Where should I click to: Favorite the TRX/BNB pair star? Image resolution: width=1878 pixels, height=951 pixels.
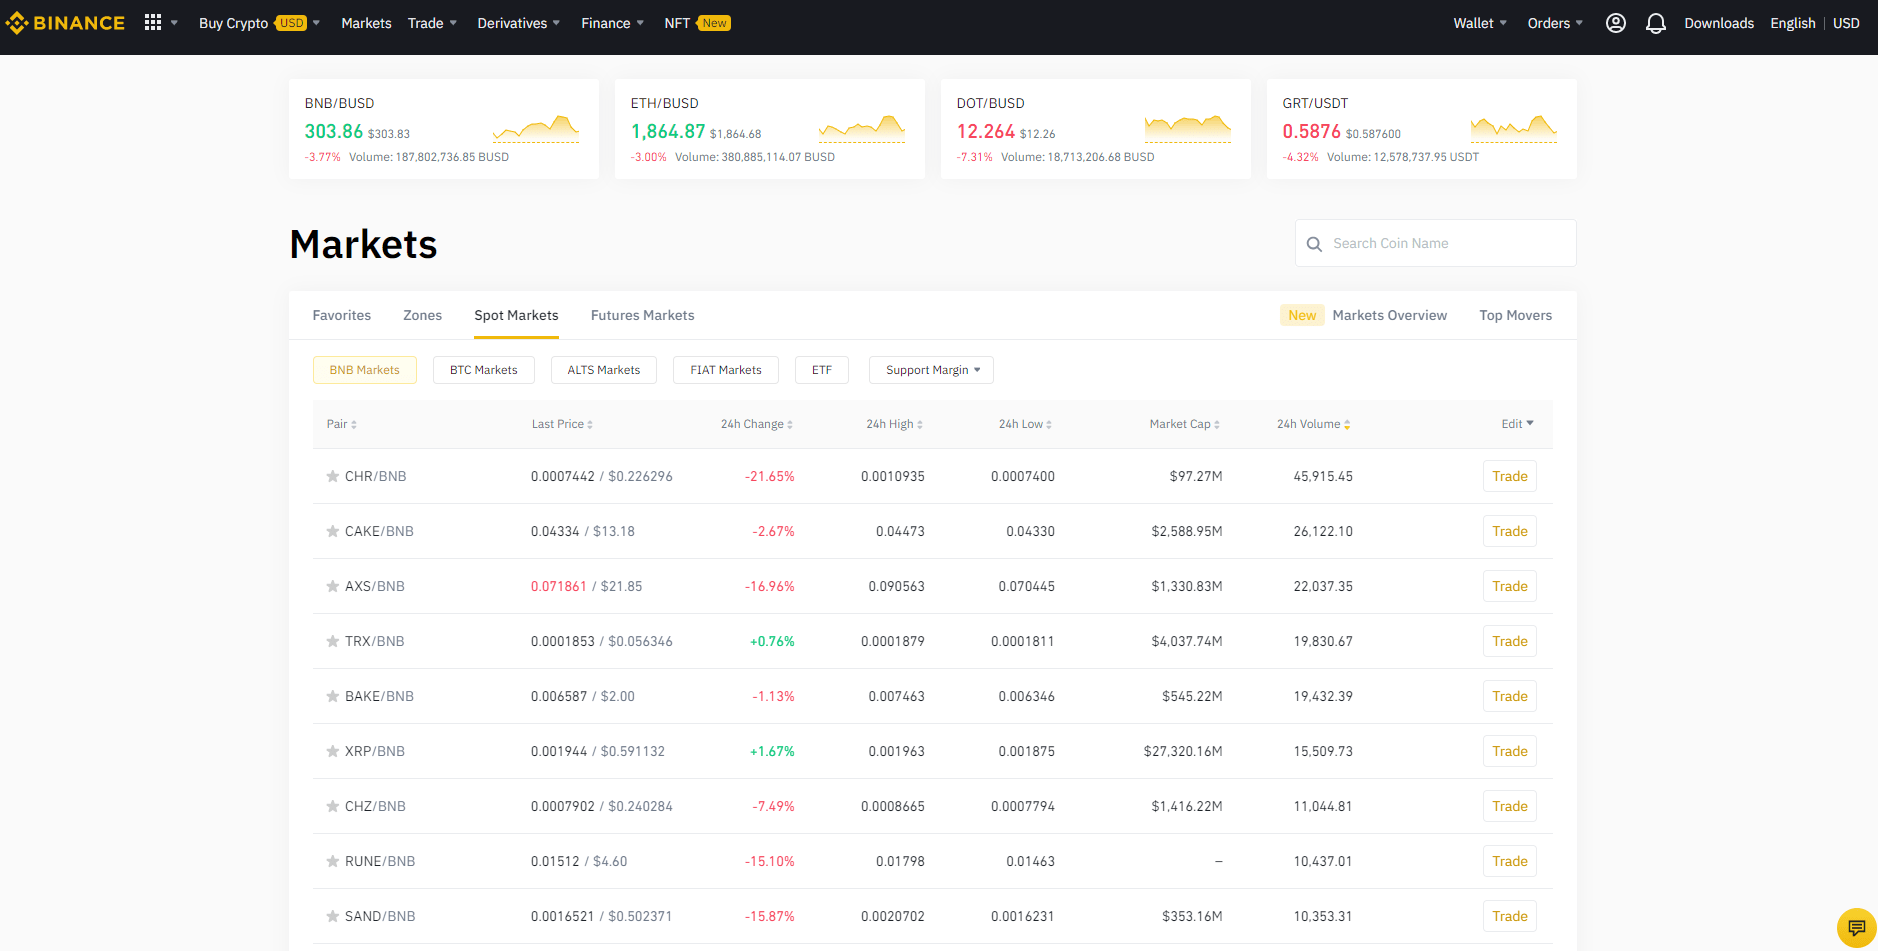[333, 641]
